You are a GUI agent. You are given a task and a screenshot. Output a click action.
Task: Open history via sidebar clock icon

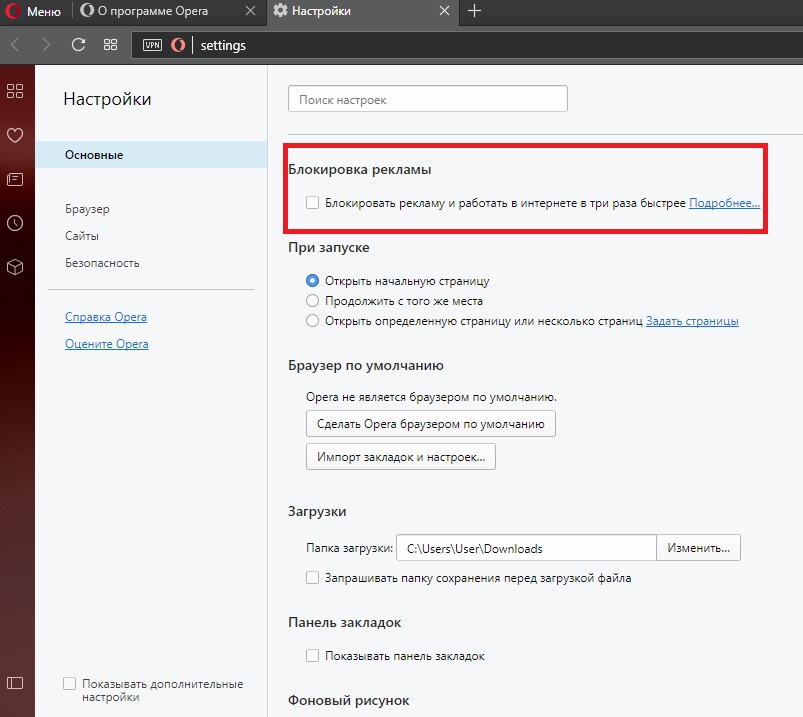tap(15, 223)
